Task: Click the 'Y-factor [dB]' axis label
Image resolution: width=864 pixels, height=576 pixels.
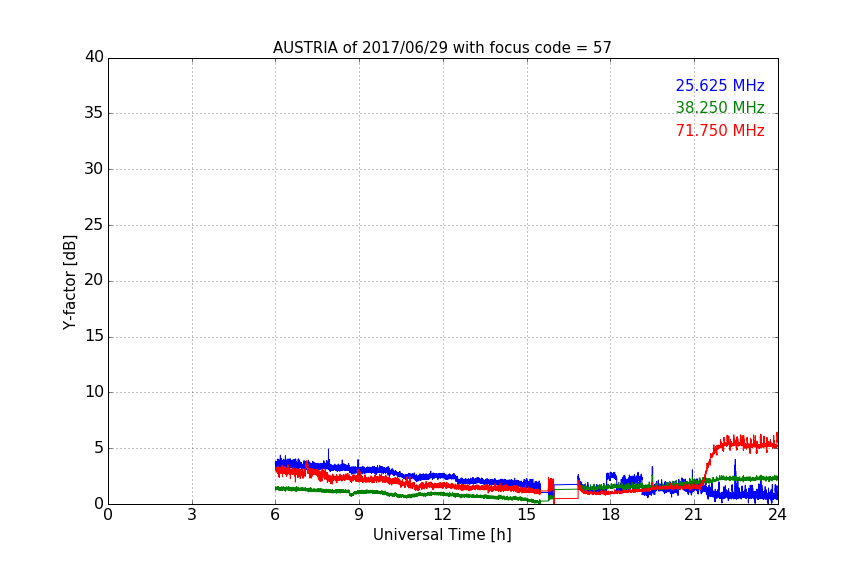Action: click(x=69, y=283)
